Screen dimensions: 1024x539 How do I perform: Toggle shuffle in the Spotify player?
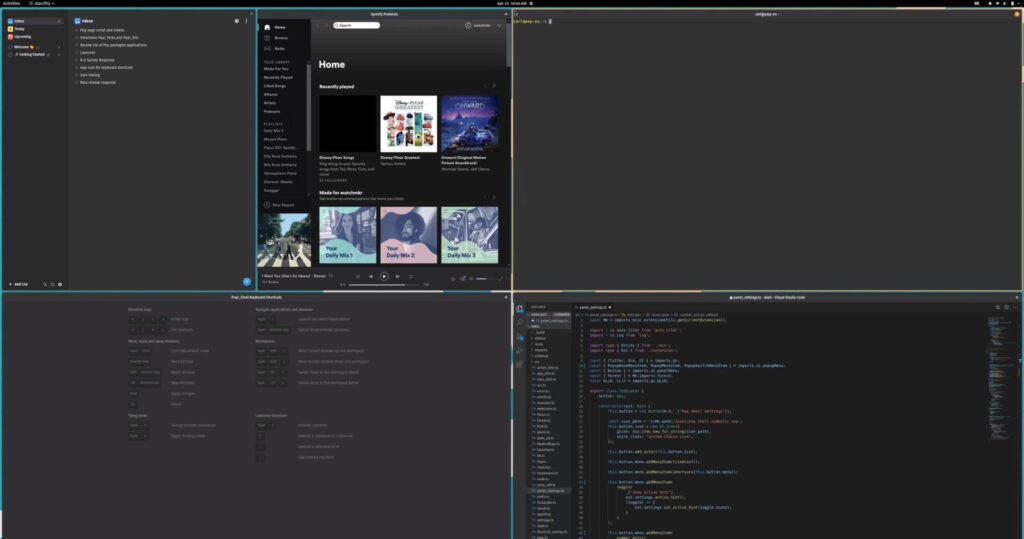click(x=357, y=276)
